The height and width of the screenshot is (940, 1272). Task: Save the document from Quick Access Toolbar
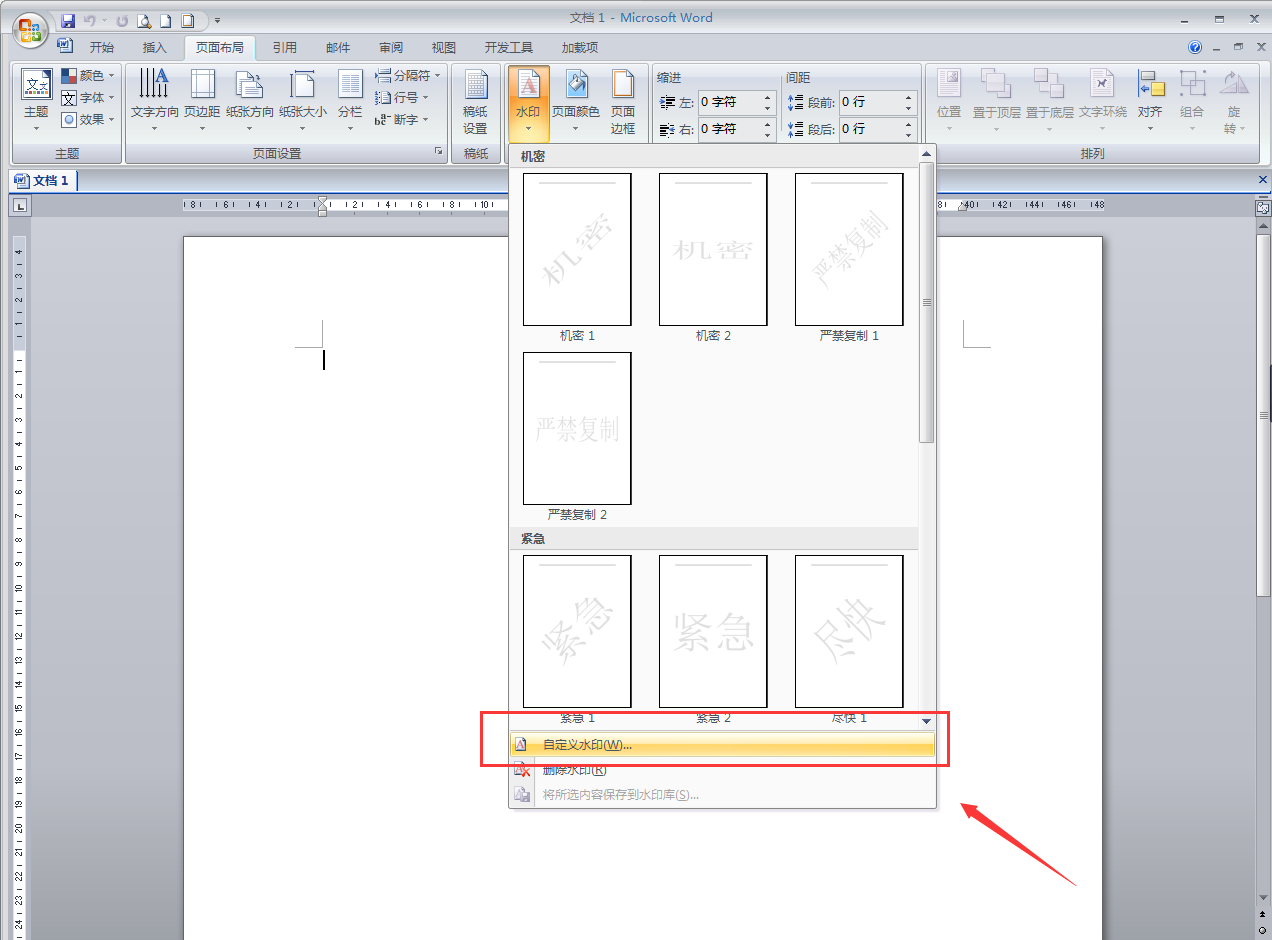[68, 20]
